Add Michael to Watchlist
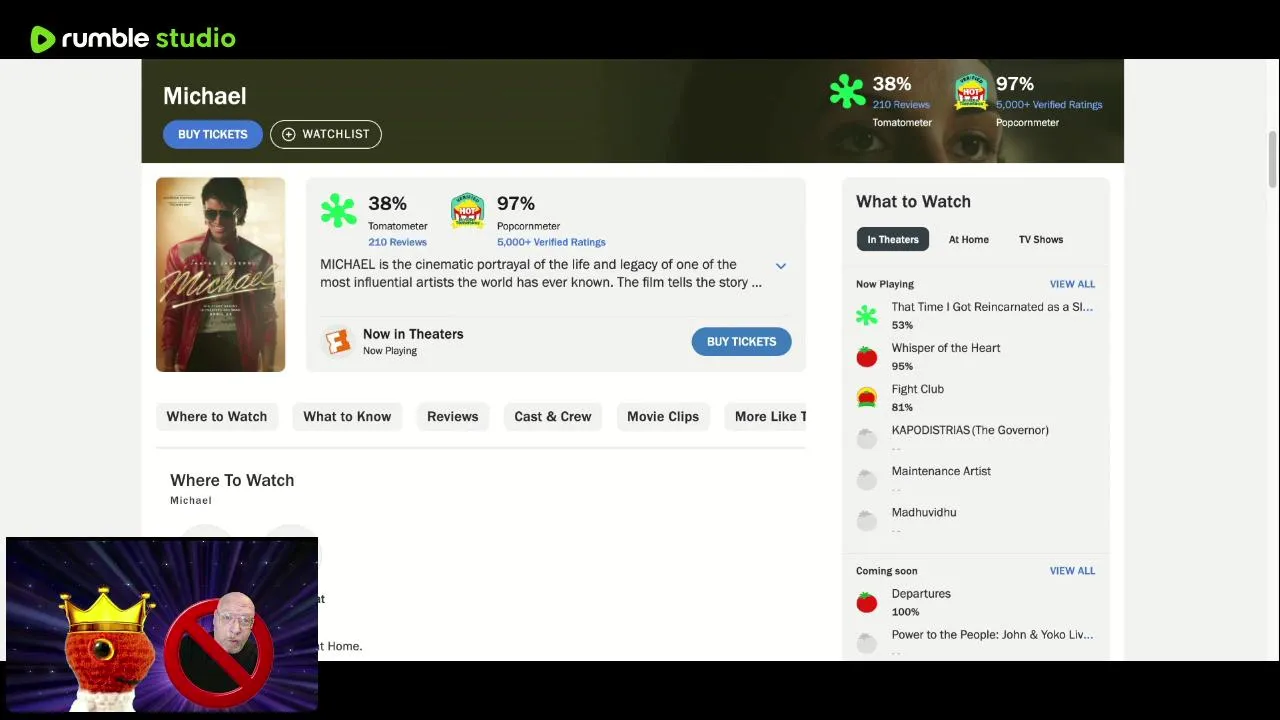The image size is (1280, 720). pyautogui.click(x=326, y=134)
